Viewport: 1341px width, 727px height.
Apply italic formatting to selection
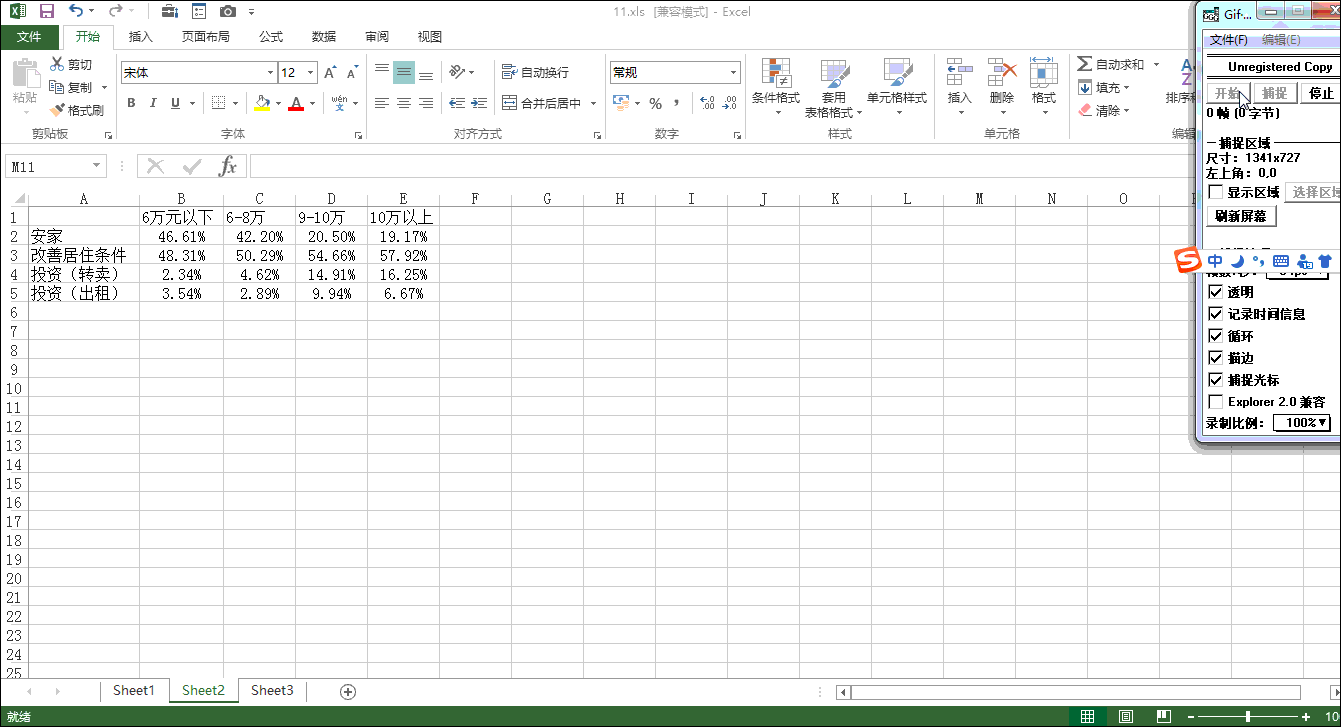click(153, 103)
